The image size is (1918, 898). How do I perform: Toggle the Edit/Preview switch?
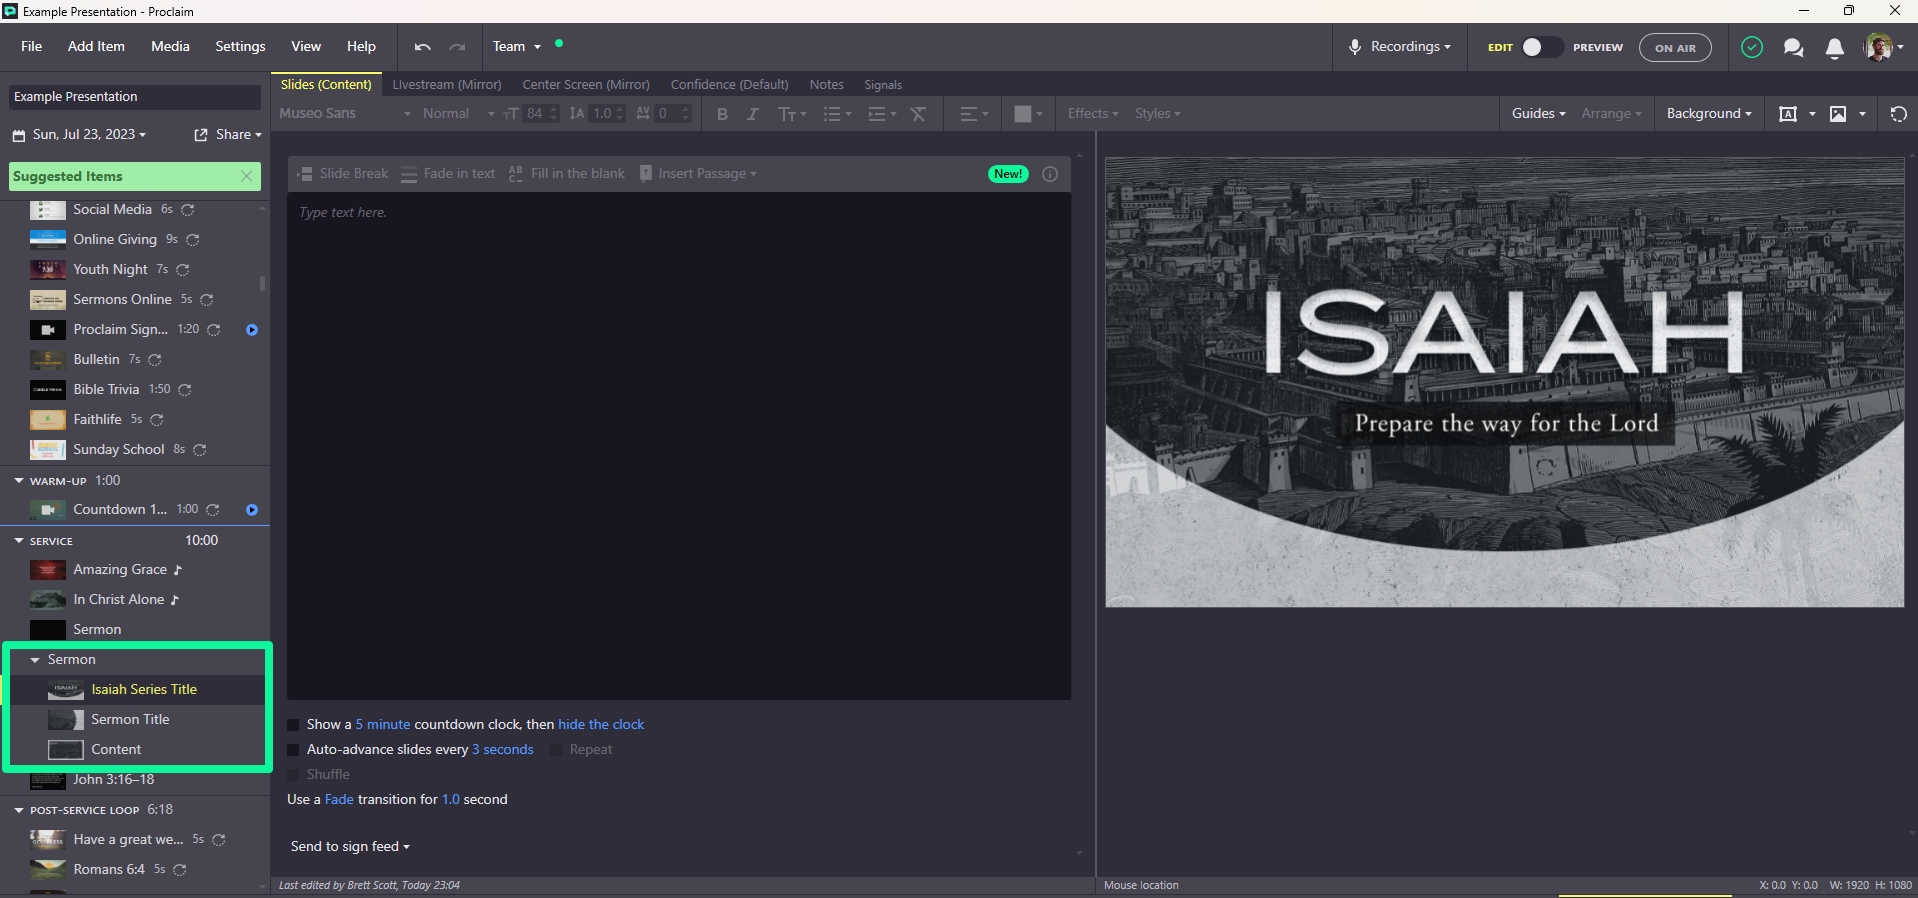1541,48
